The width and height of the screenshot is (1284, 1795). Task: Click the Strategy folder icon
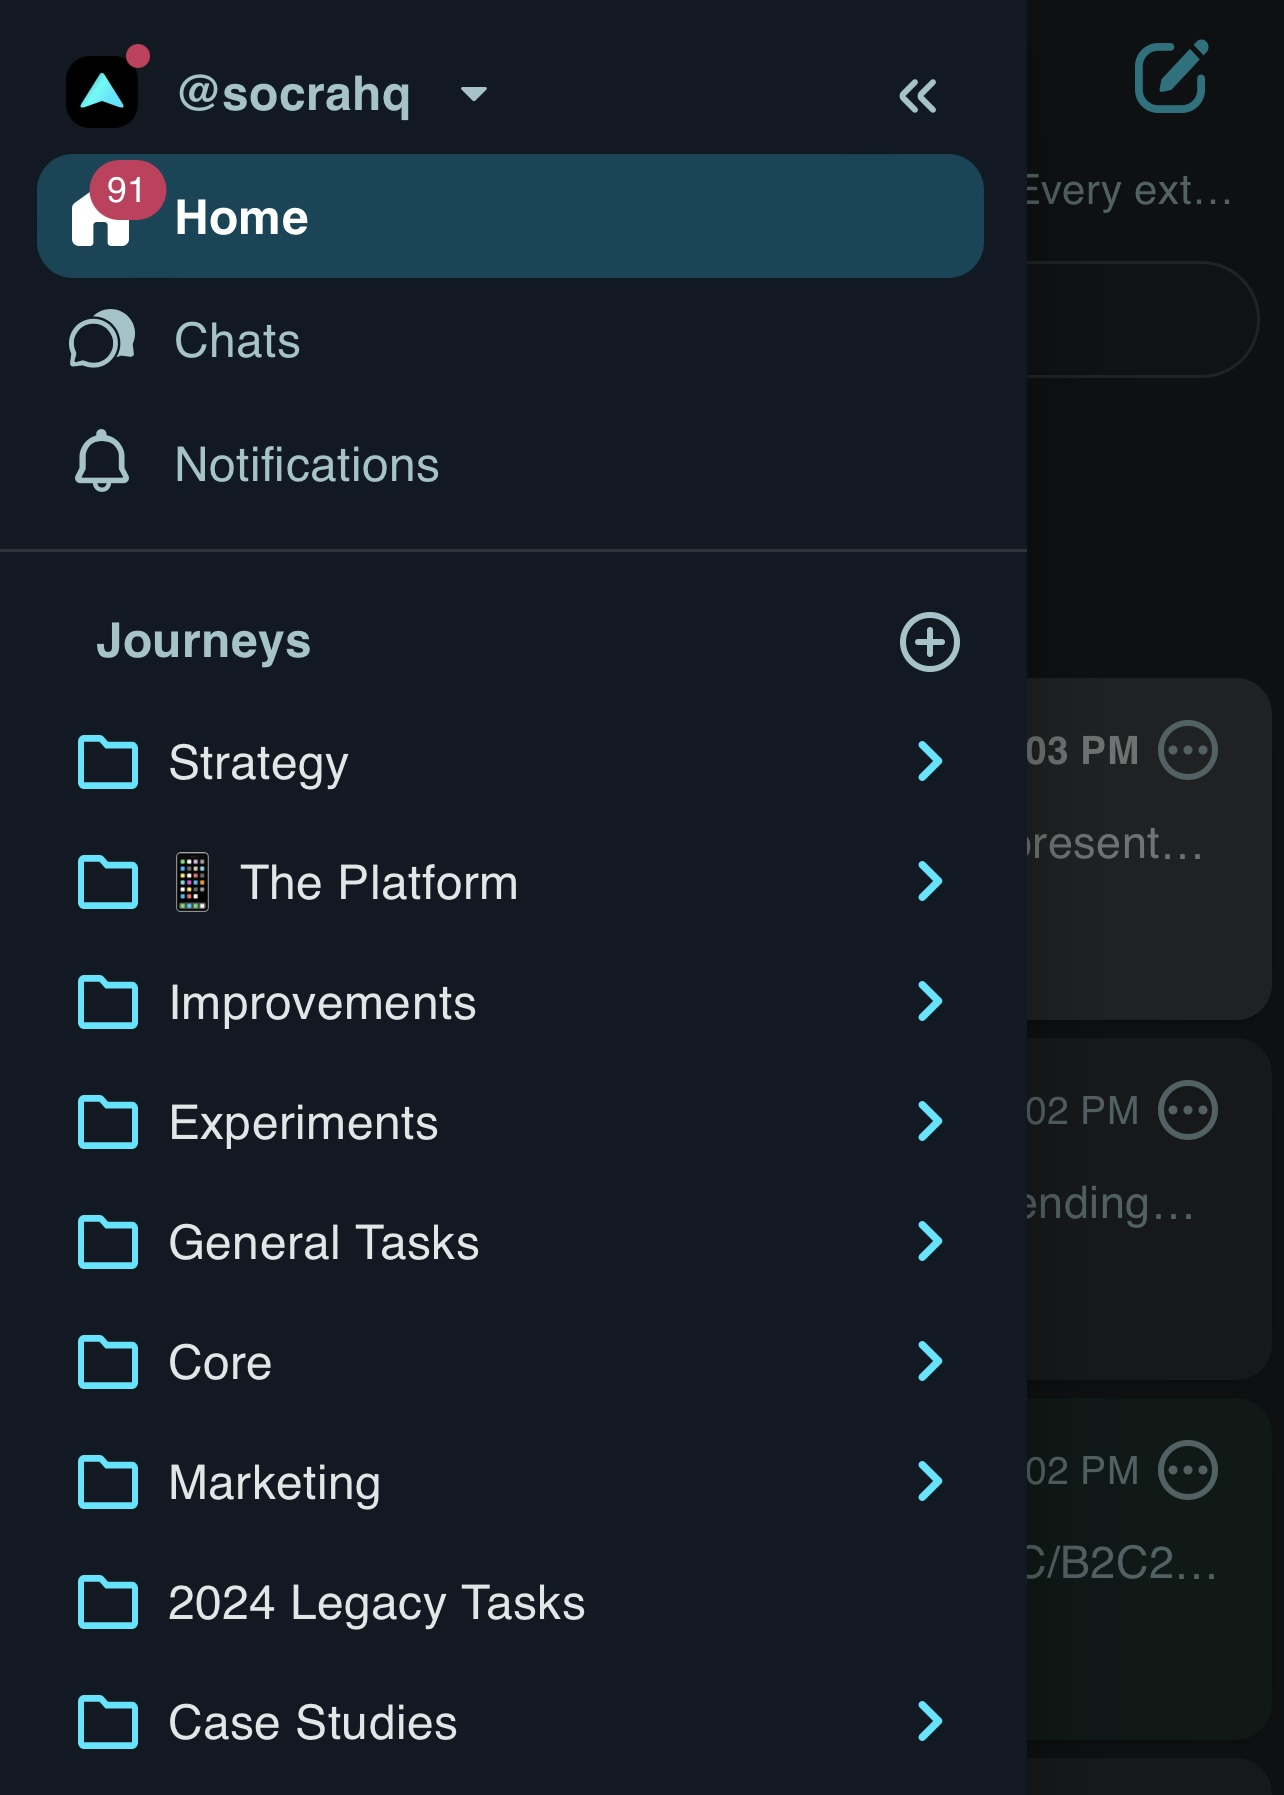[108, 762]
